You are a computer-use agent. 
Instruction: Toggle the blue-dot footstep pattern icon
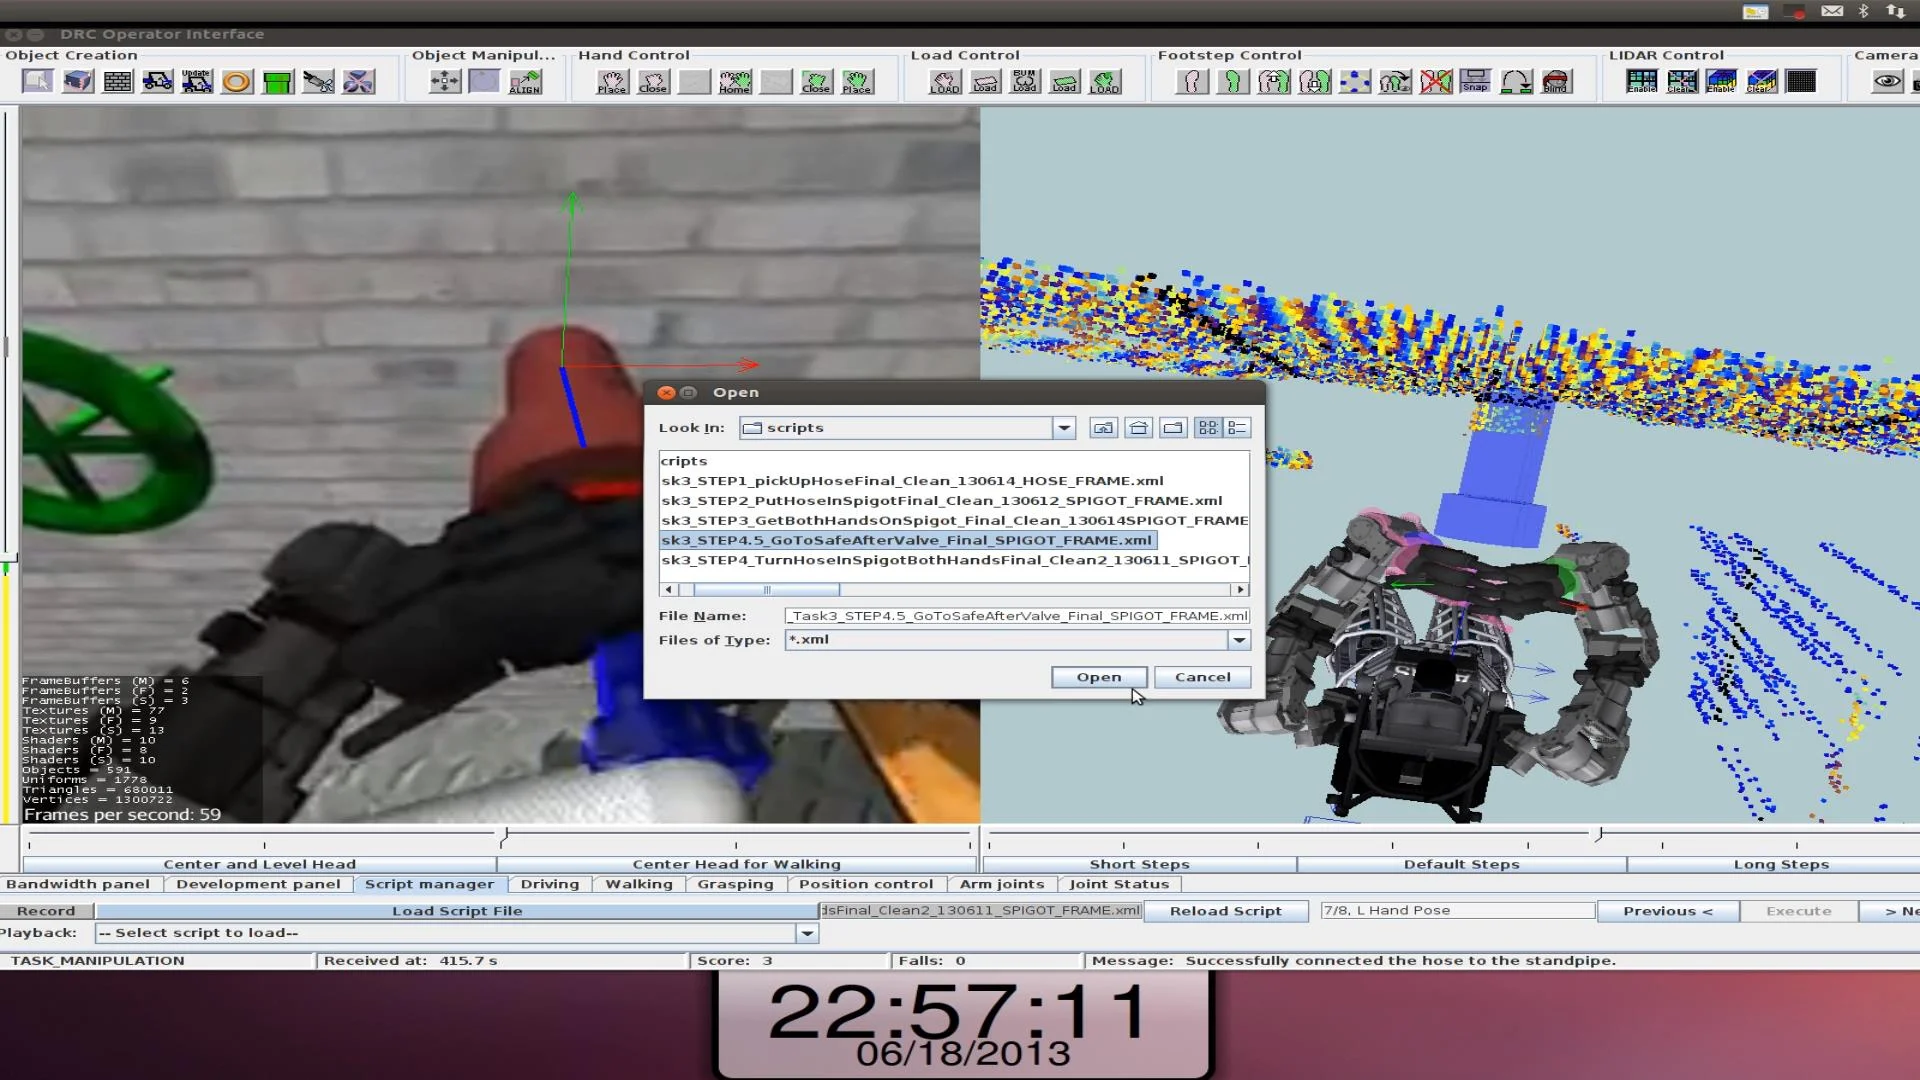tap(1355, 82)
